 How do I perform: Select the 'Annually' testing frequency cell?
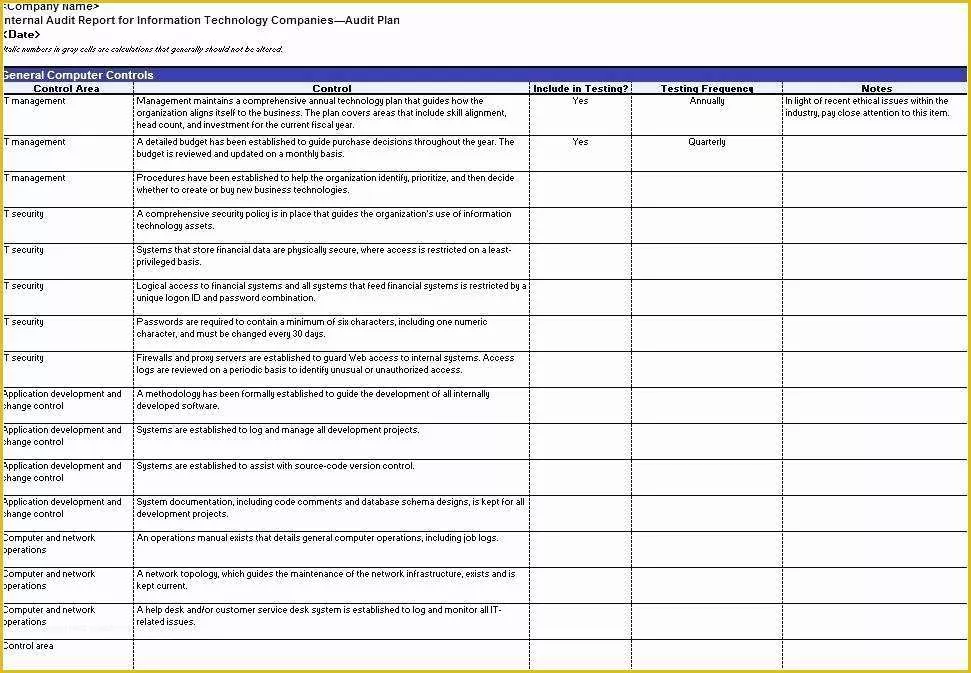point(707,115)
